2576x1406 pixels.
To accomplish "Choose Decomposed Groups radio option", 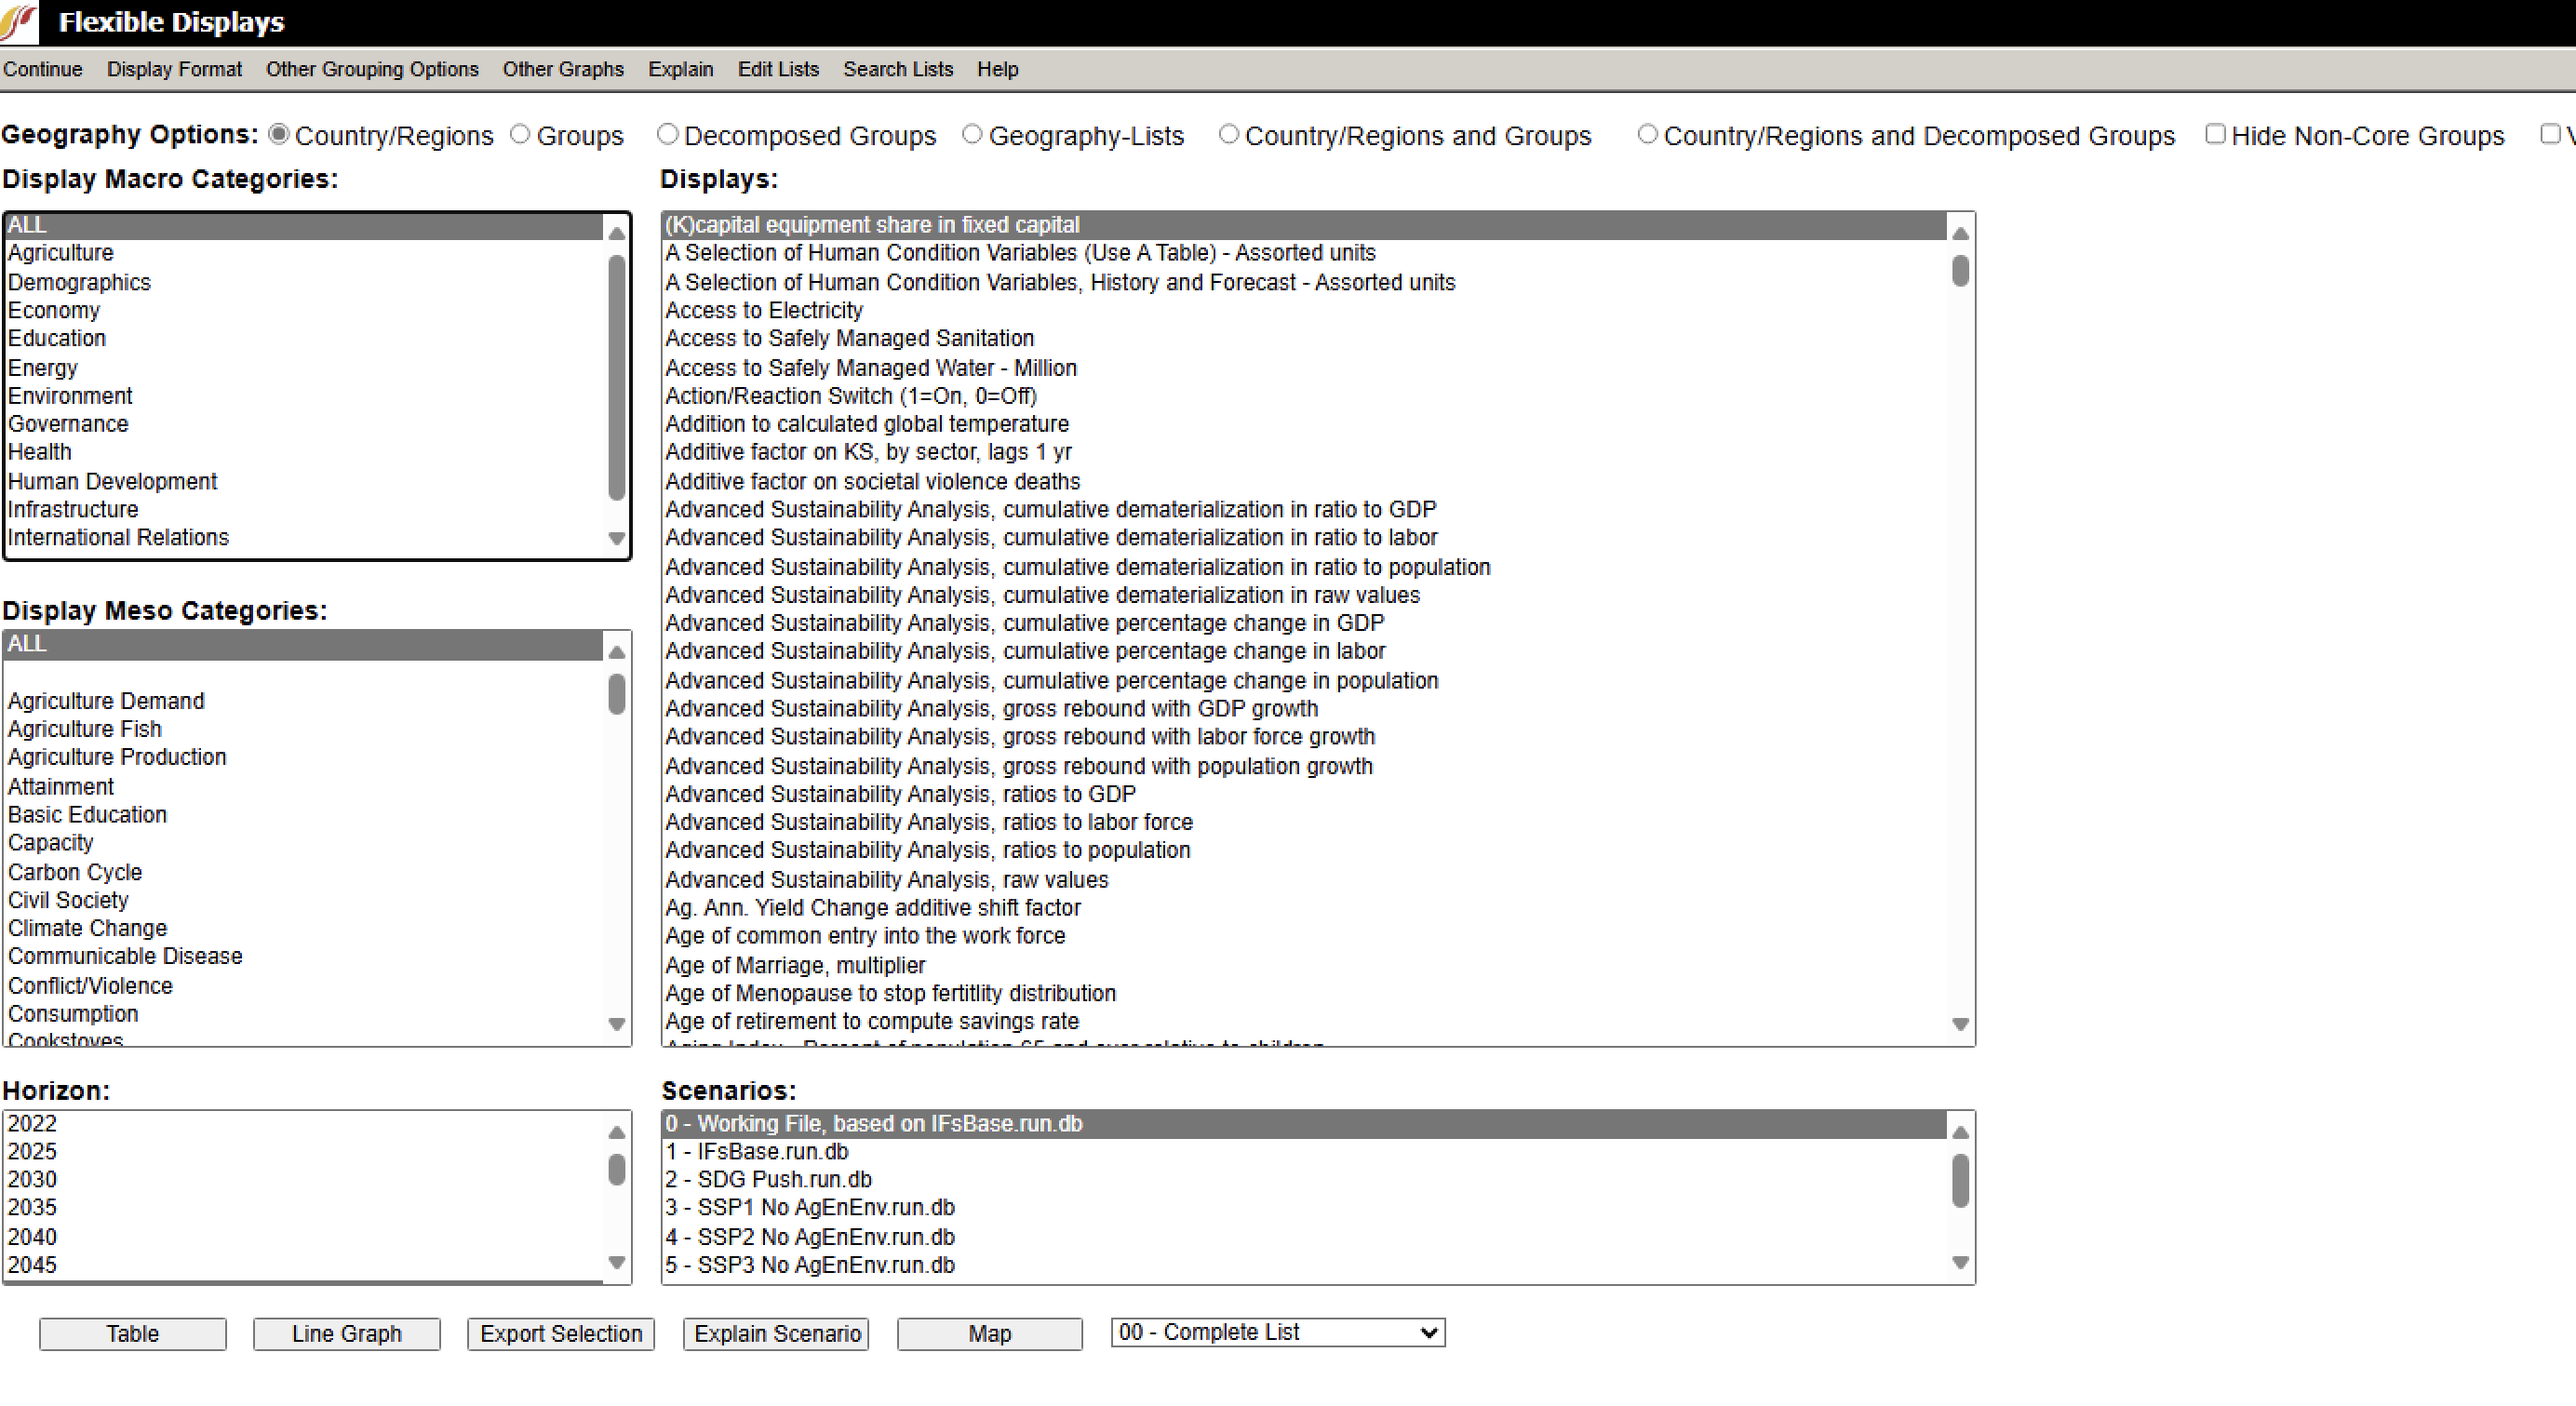I will pos(667,134).
